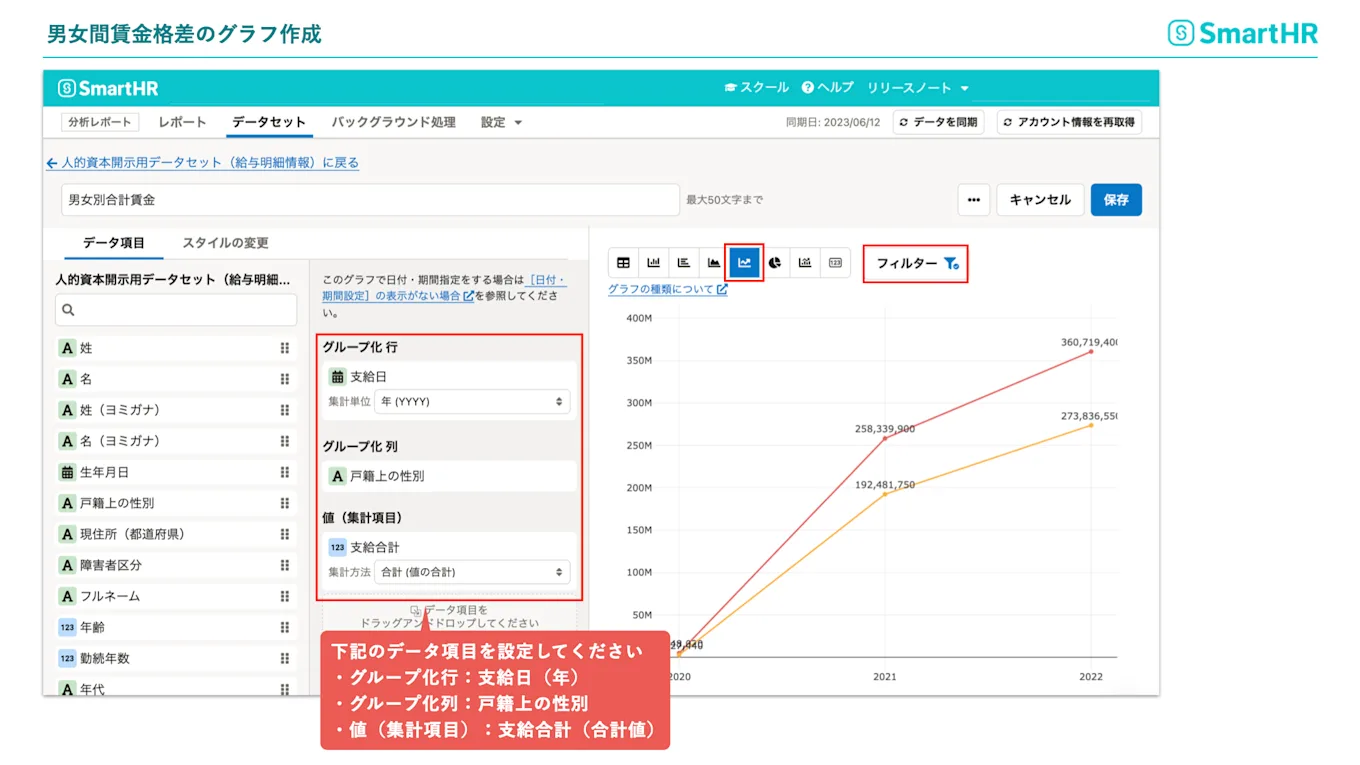
Task: Select the horizontal bar chart icon
Action: tap(684, 263)
